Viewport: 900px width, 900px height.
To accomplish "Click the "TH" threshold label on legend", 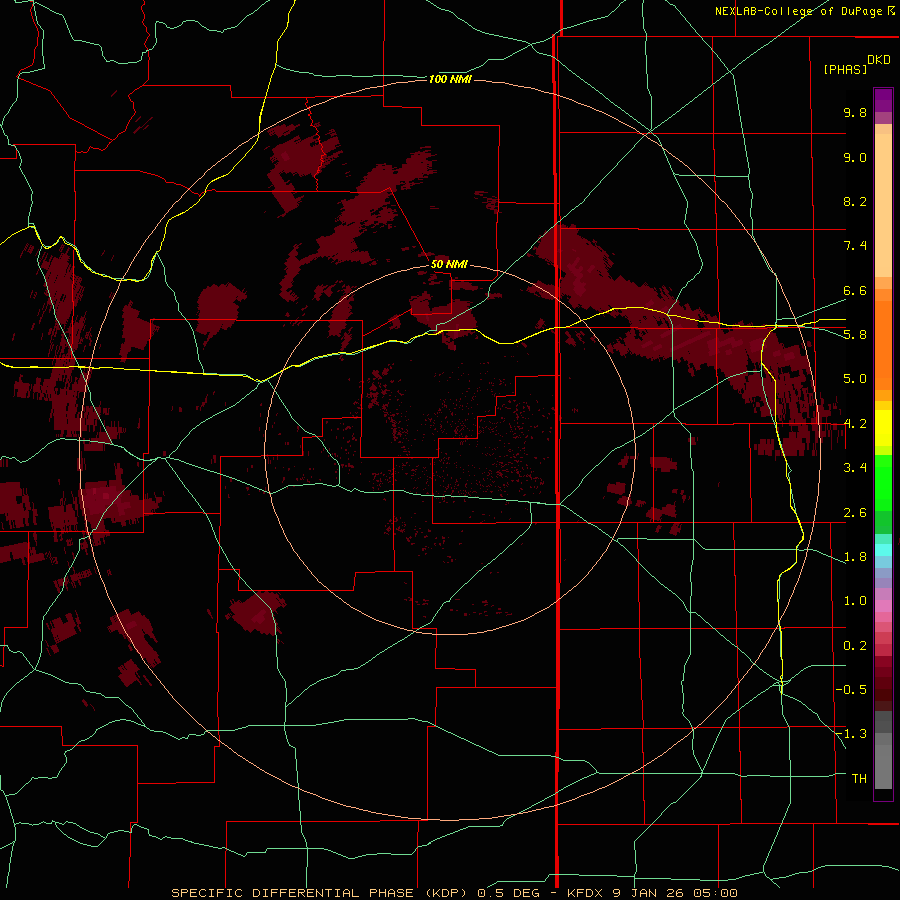I will point(859,778).
